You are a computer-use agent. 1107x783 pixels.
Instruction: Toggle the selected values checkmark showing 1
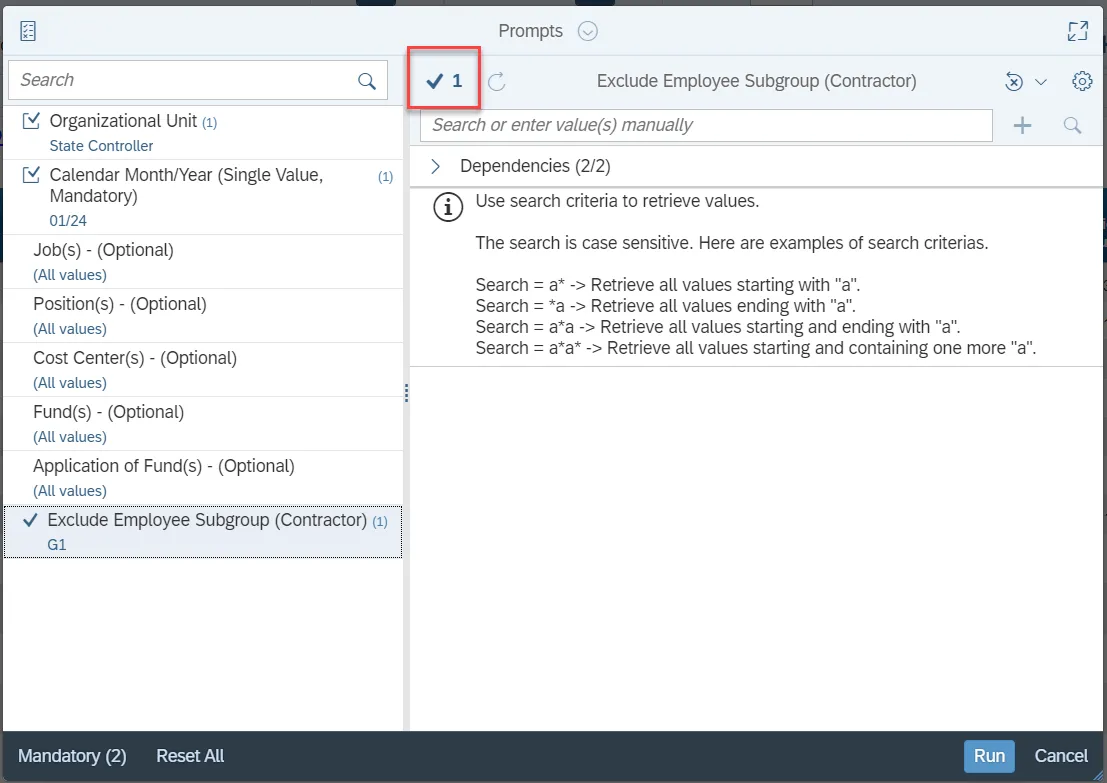pyautogui.click(x=444, y=81)
